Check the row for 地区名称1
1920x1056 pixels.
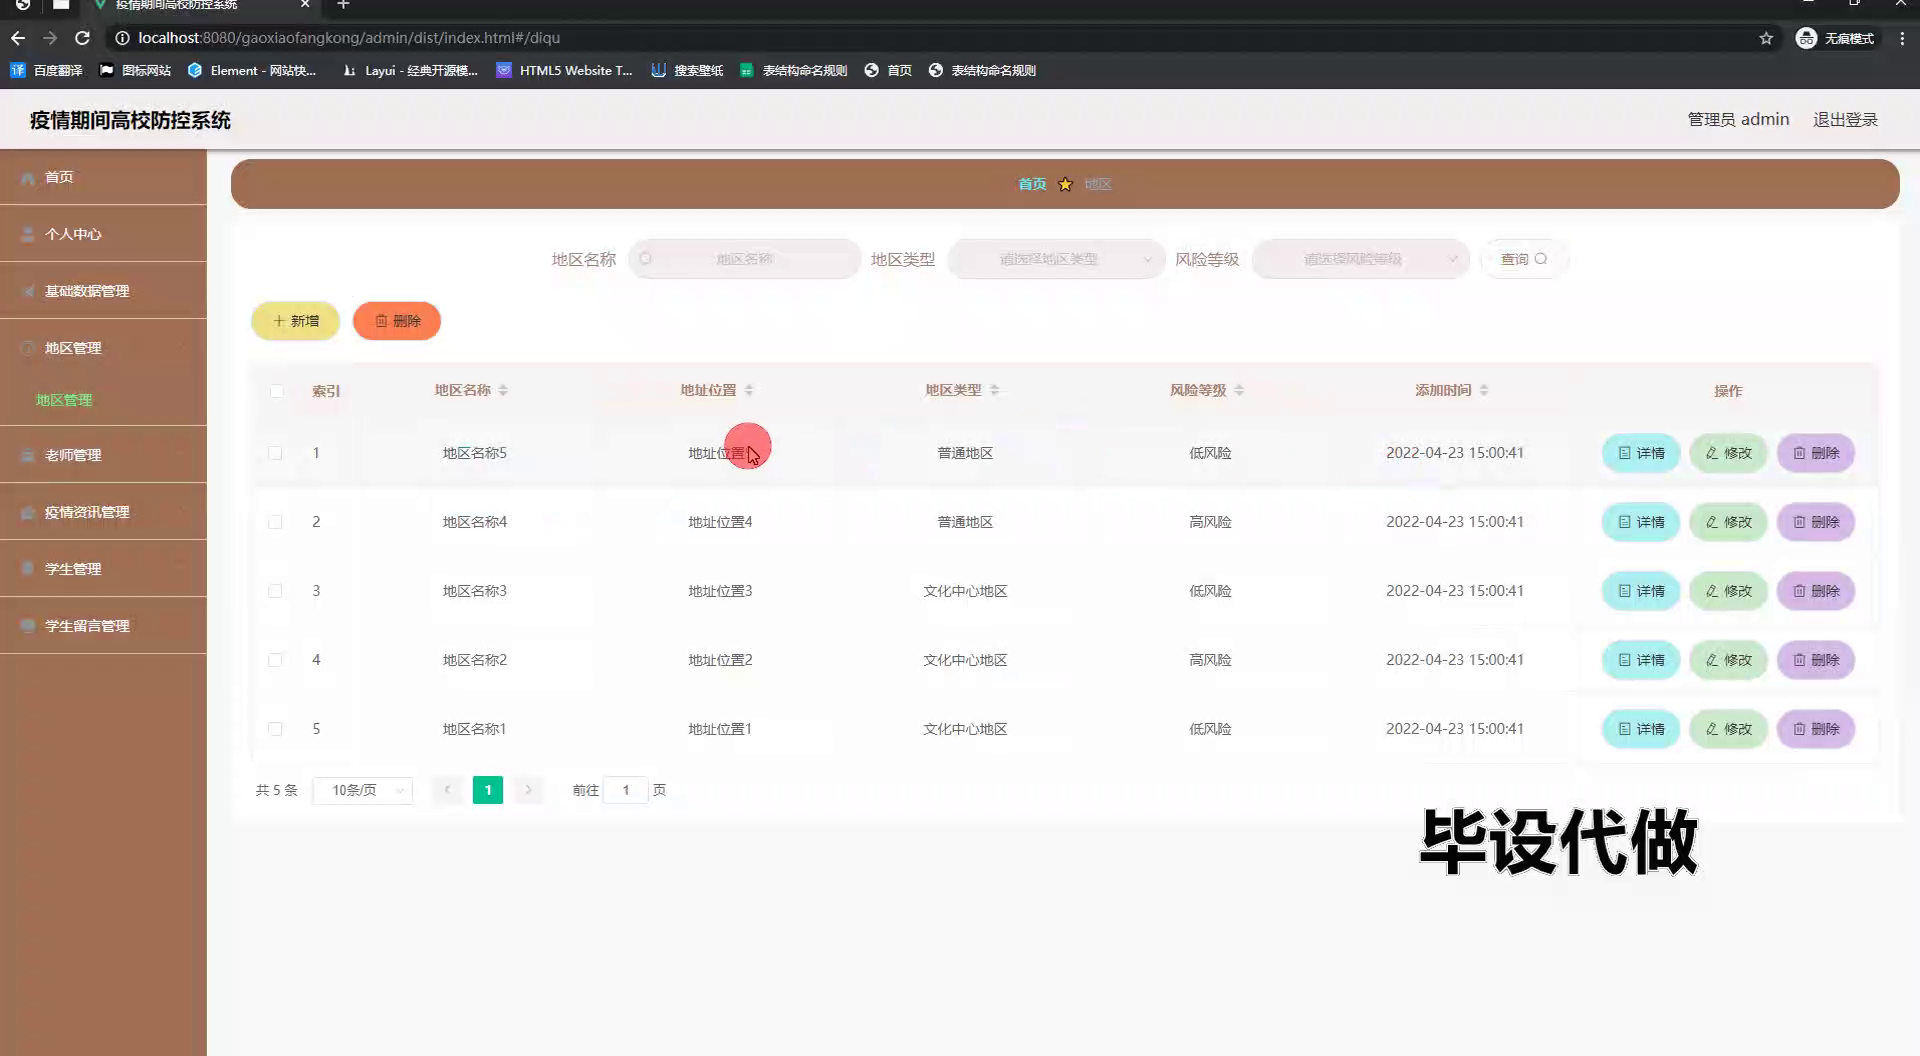tap(275, 729)
